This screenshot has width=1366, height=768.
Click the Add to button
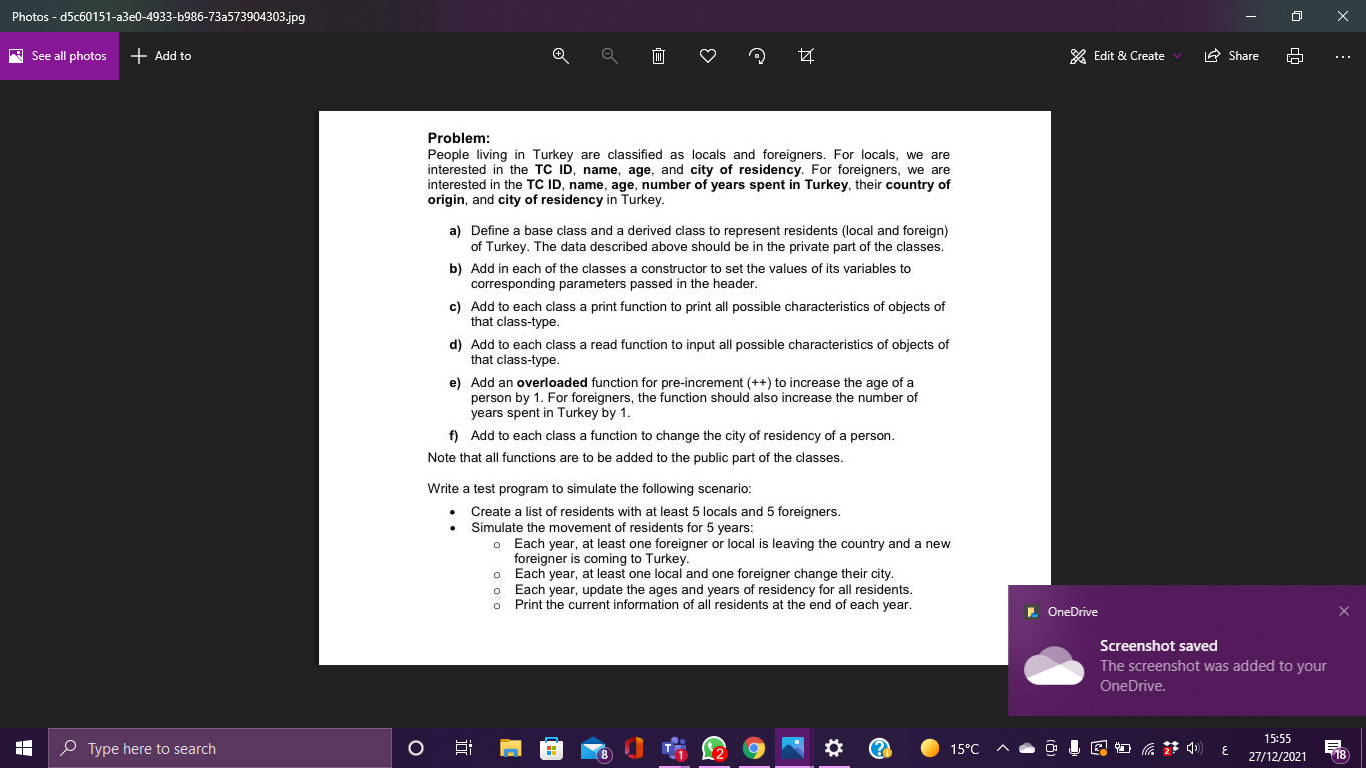(160, 56)
